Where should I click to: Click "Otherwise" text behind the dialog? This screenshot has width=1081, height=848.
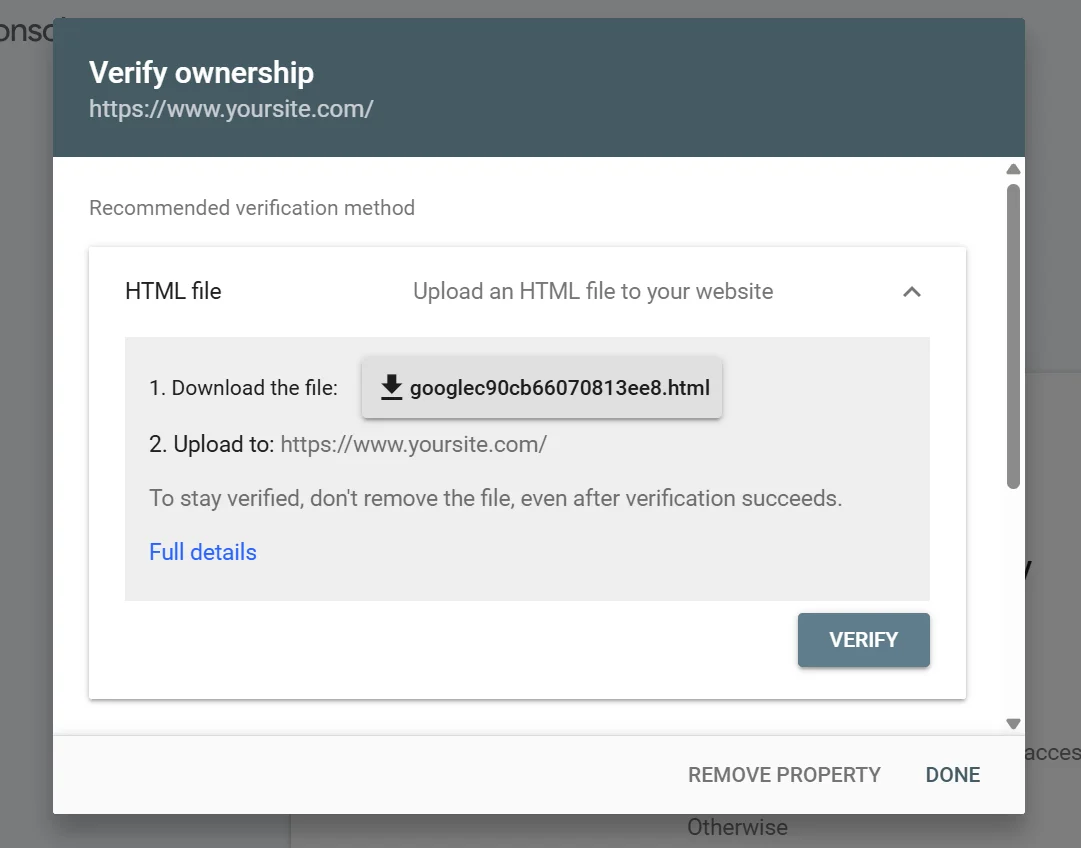point(737,828)
